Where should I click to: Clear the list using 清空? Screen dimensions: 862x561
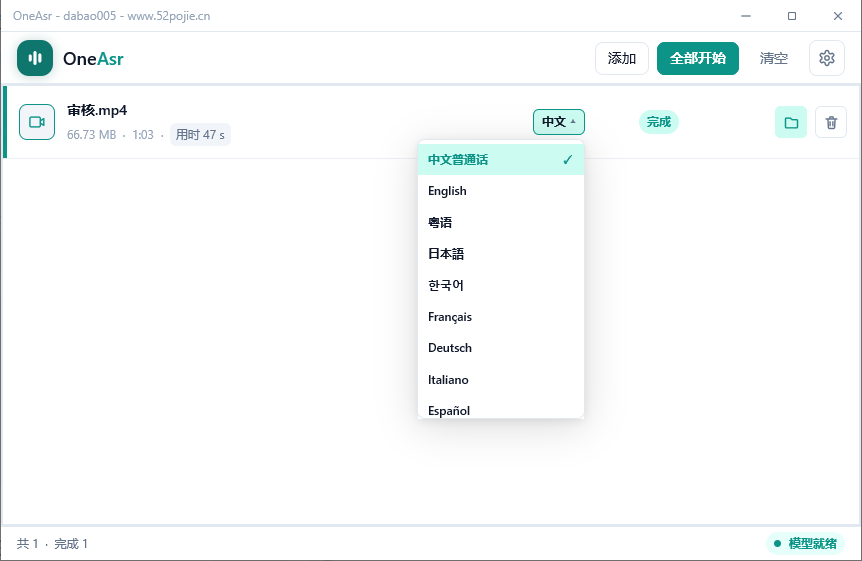(773, 58)
